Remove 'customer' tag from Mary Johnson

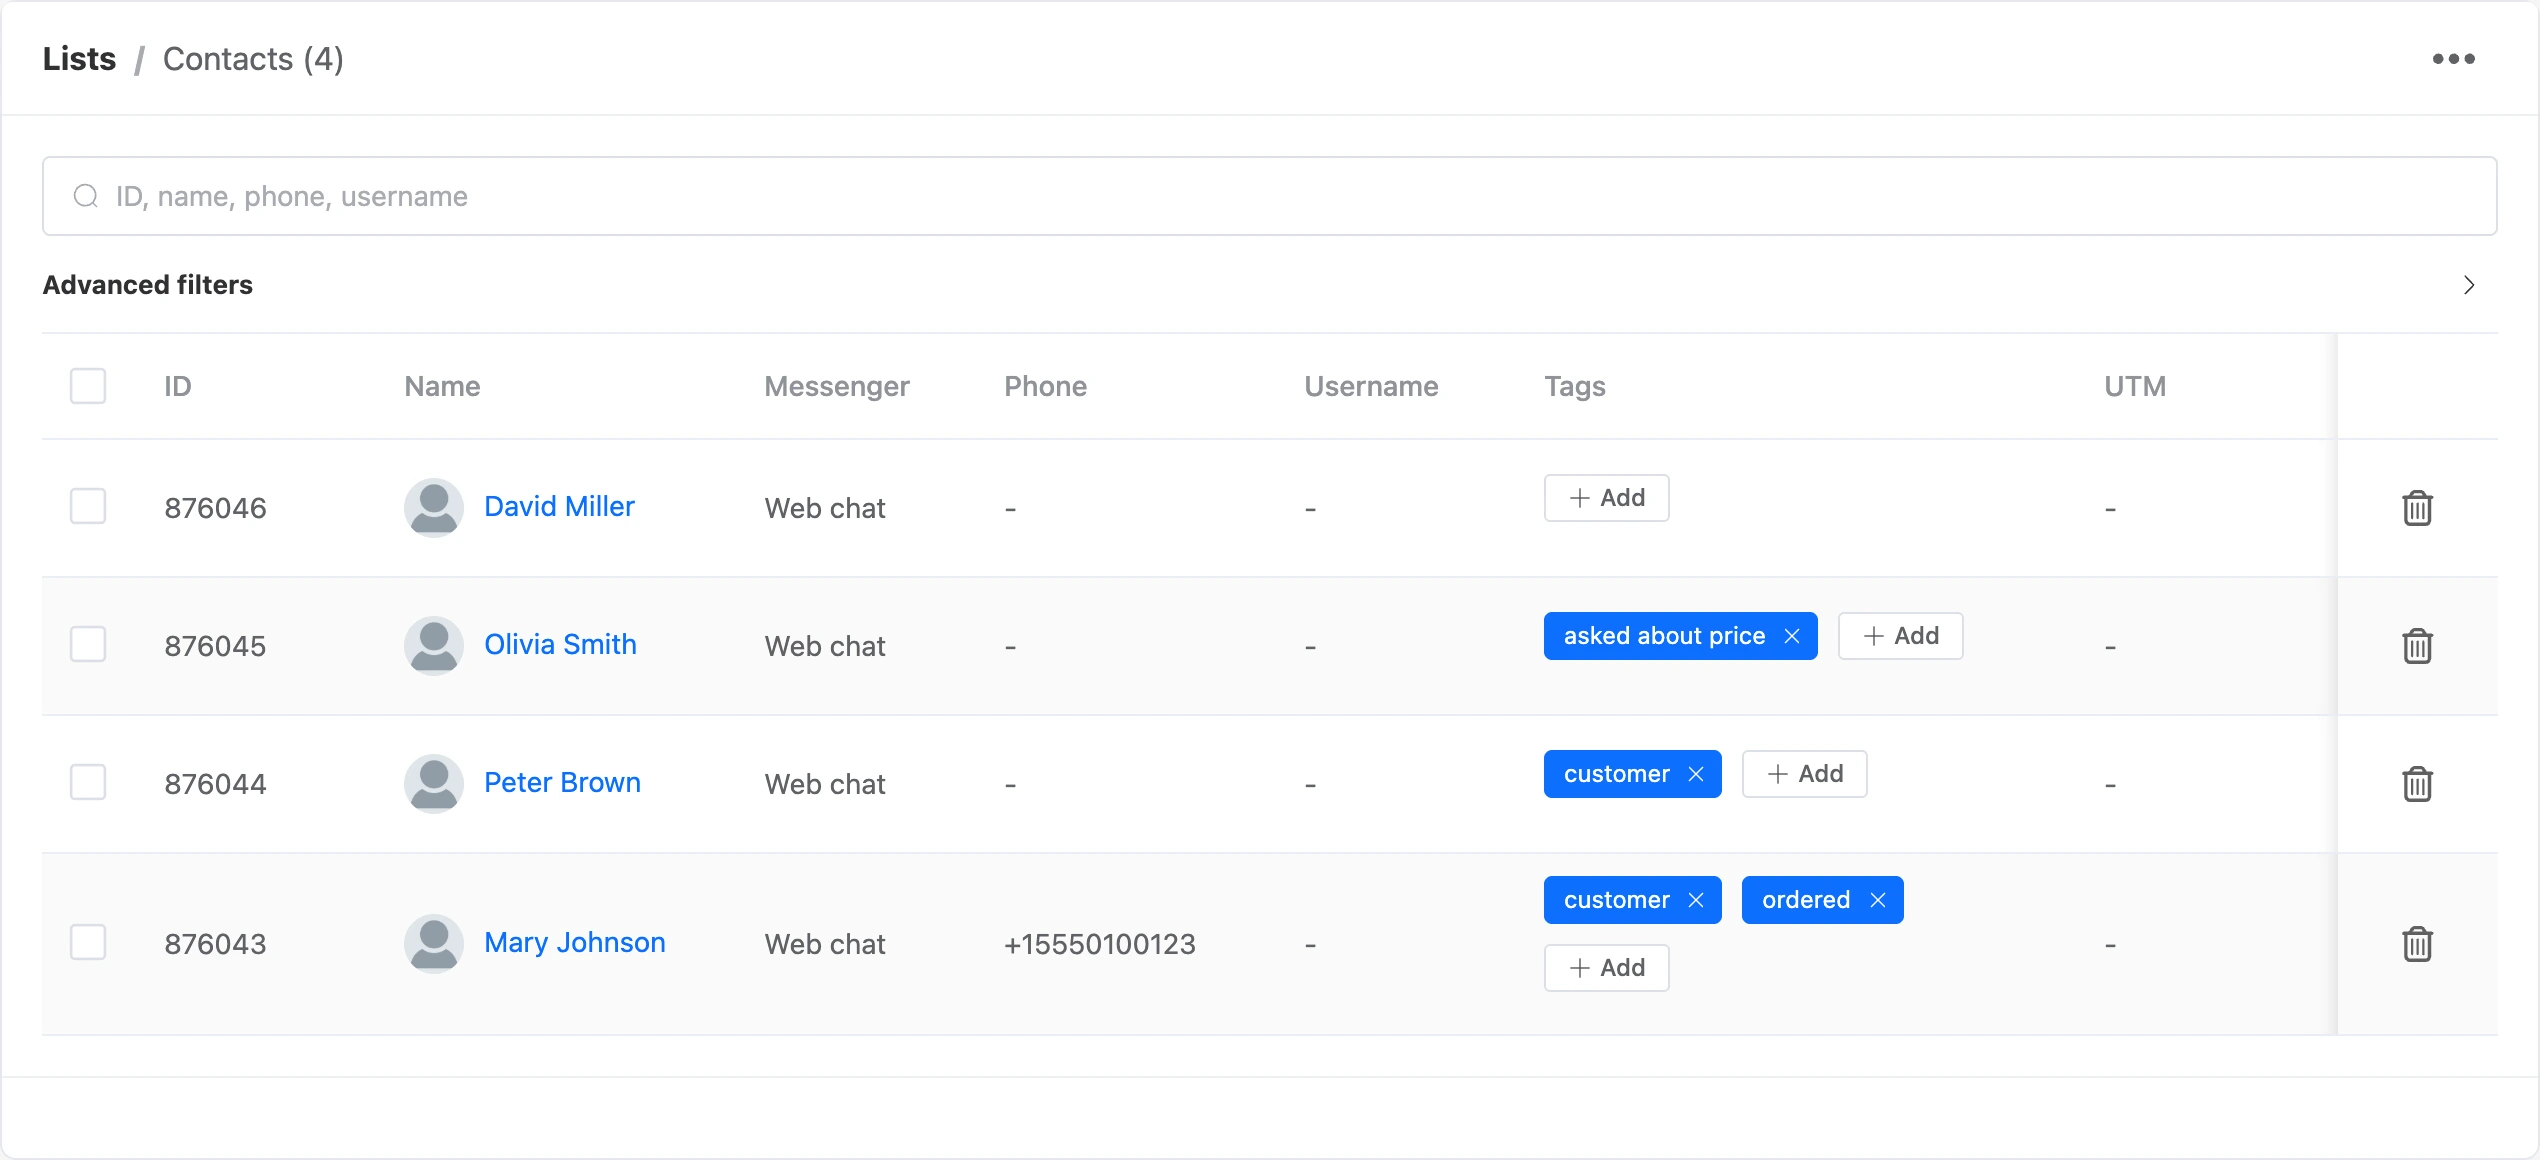click(1696, 900)
